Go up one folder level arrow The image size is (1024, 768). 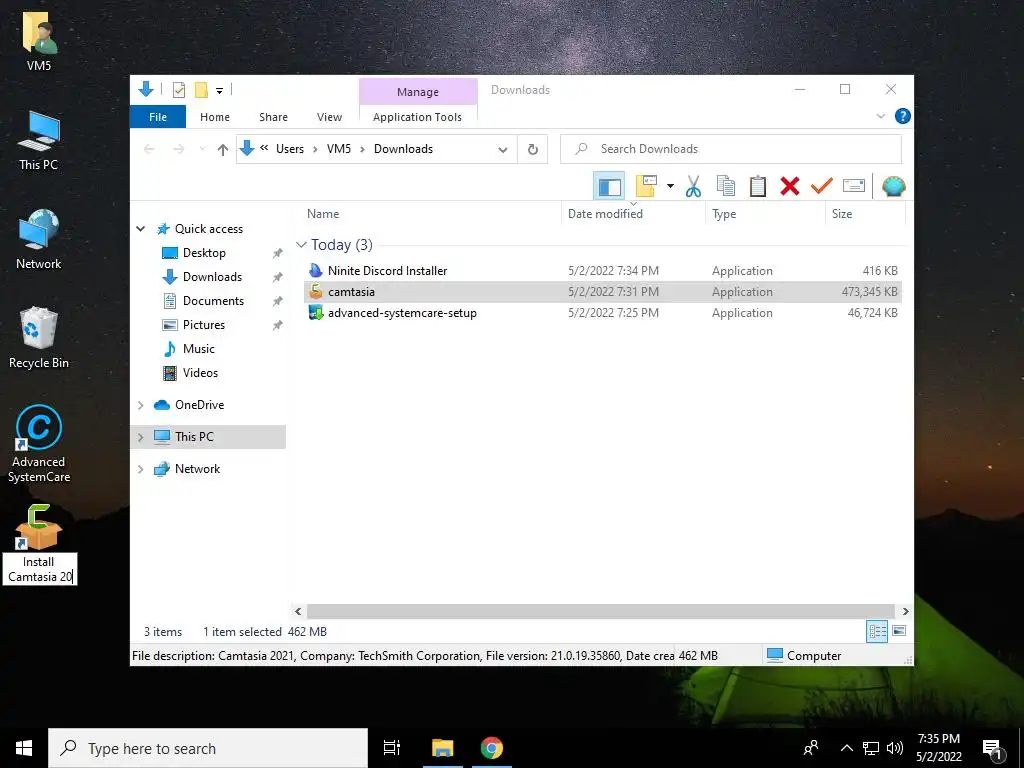(223, 150)
